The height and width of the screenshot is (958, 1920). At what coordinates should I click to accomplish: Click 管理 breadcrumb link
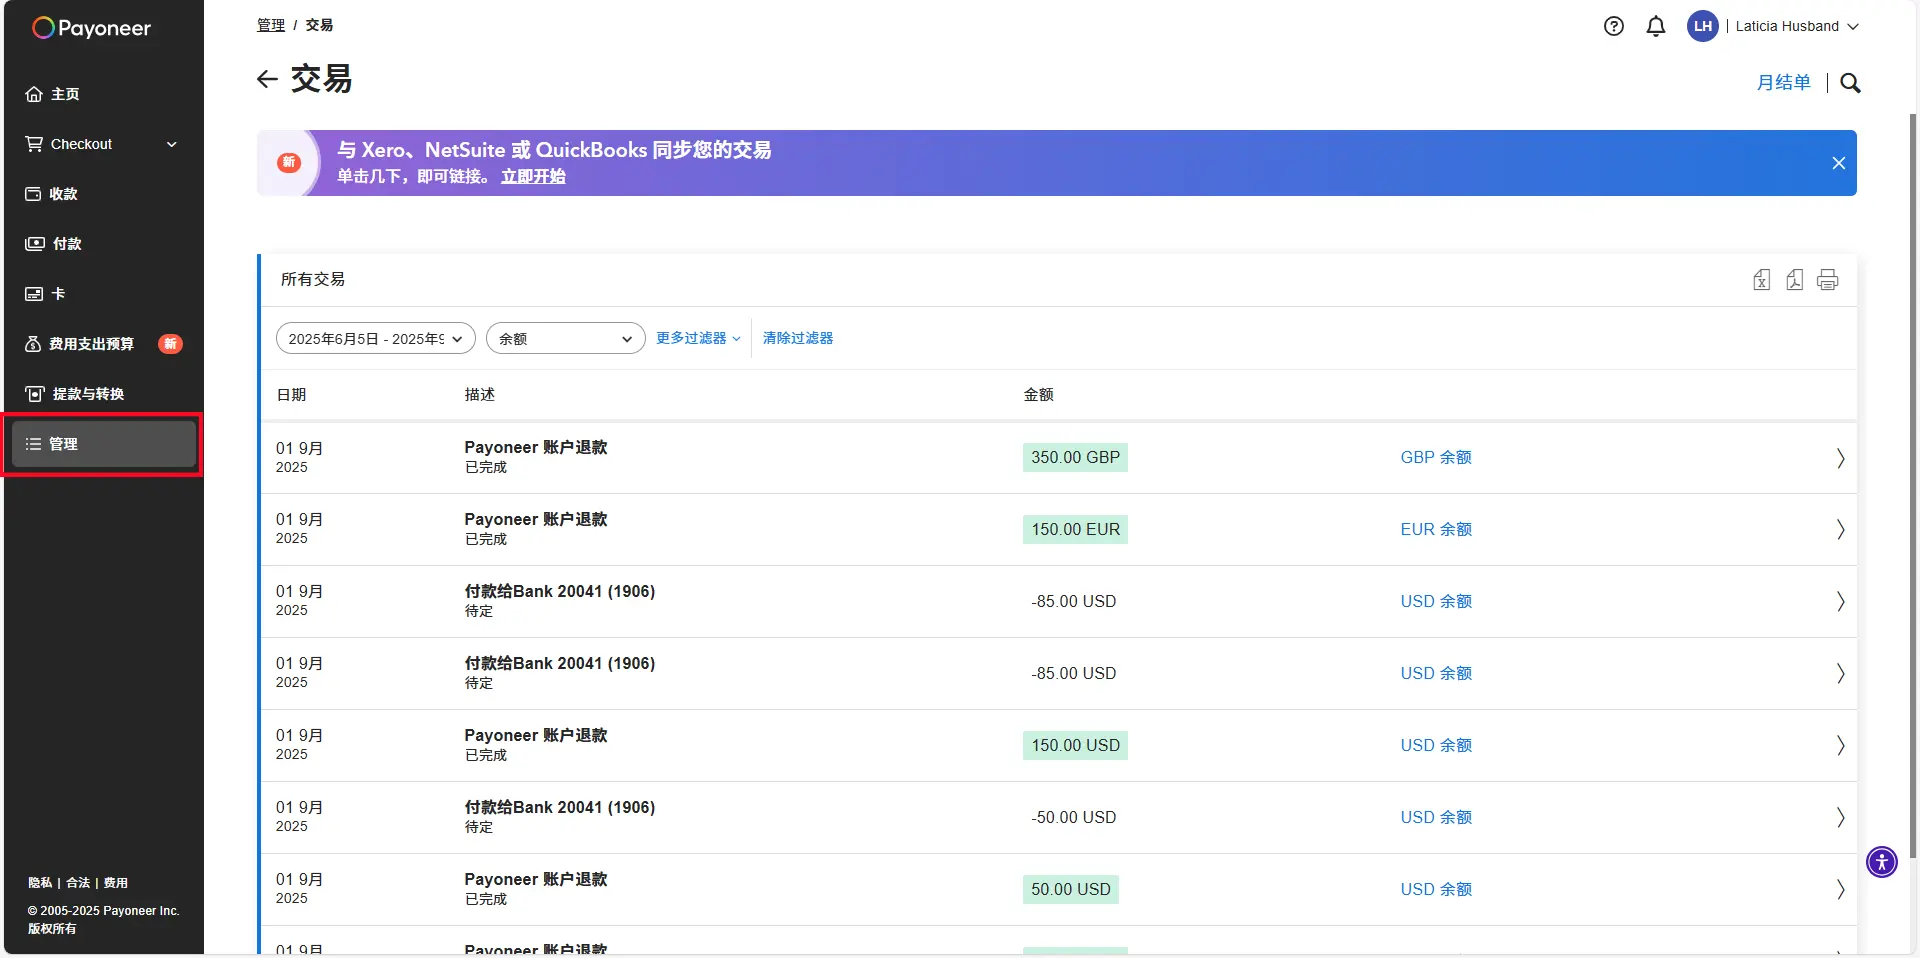point(271,25)
